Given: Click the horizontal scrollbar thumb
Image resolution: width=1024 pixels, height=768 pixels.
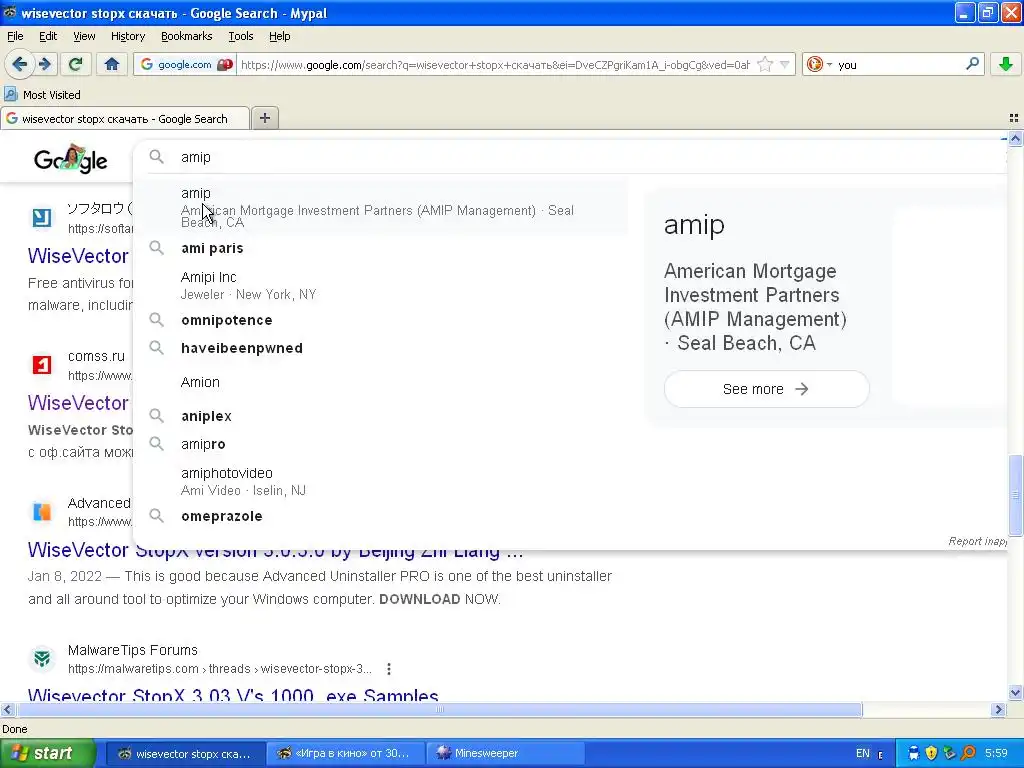Looking at the screenshot, I should click(439, 710).
